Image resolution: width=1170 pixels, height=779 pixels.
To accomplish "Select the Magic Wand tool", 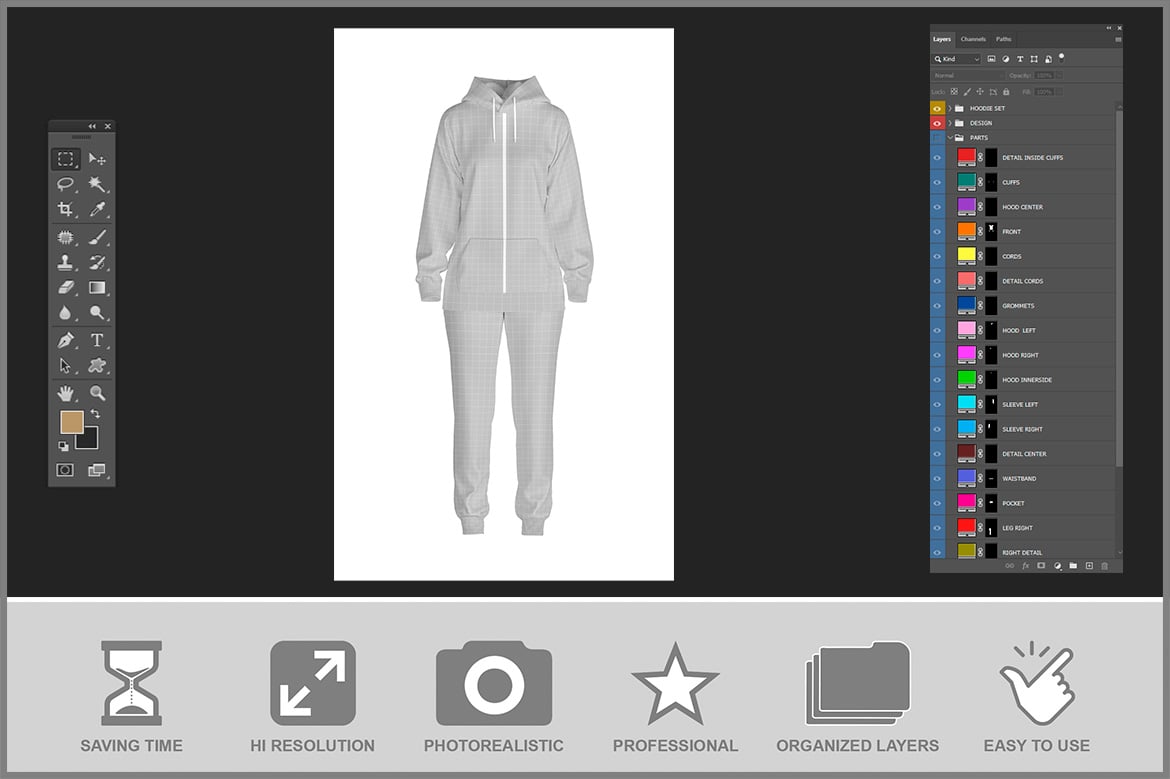I will [97, 184].
